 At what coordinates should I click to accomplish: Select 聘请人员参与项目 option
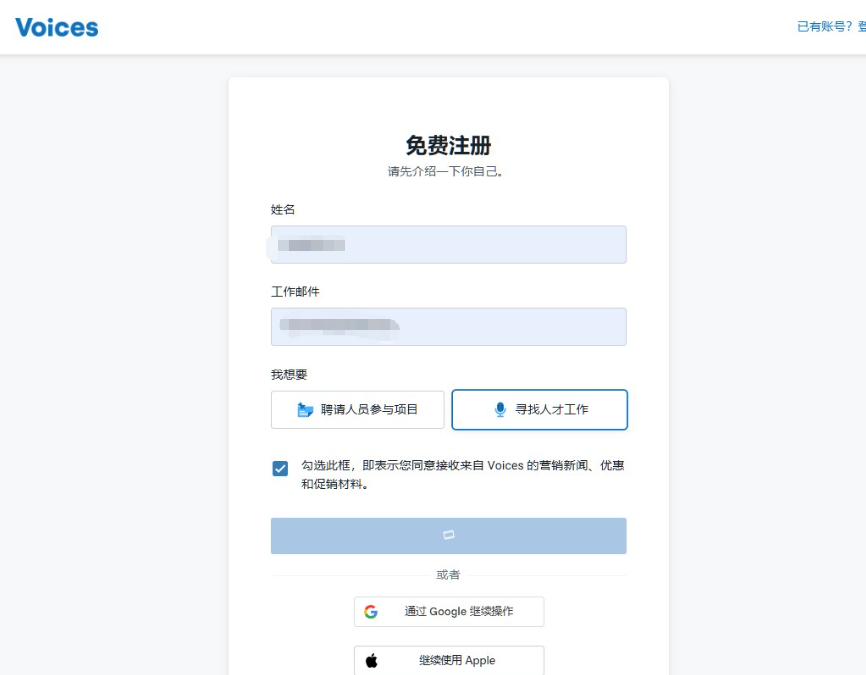click(x=357, y=409)
